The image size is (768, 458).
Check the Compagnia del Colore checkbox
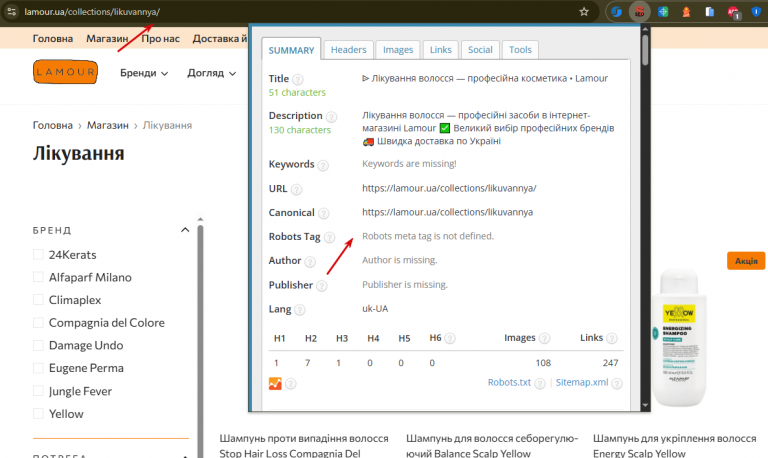pos(38,322)
